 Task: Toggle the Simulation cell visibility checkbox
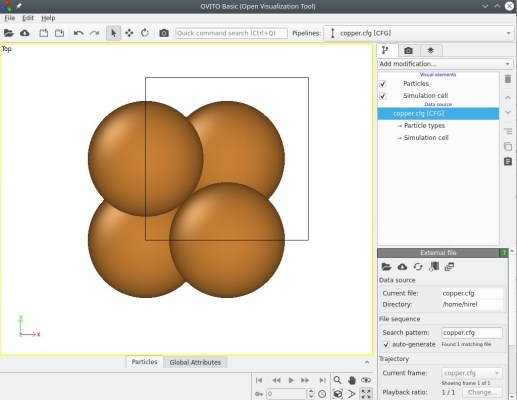pyautogui.click(x=383, y=96)
